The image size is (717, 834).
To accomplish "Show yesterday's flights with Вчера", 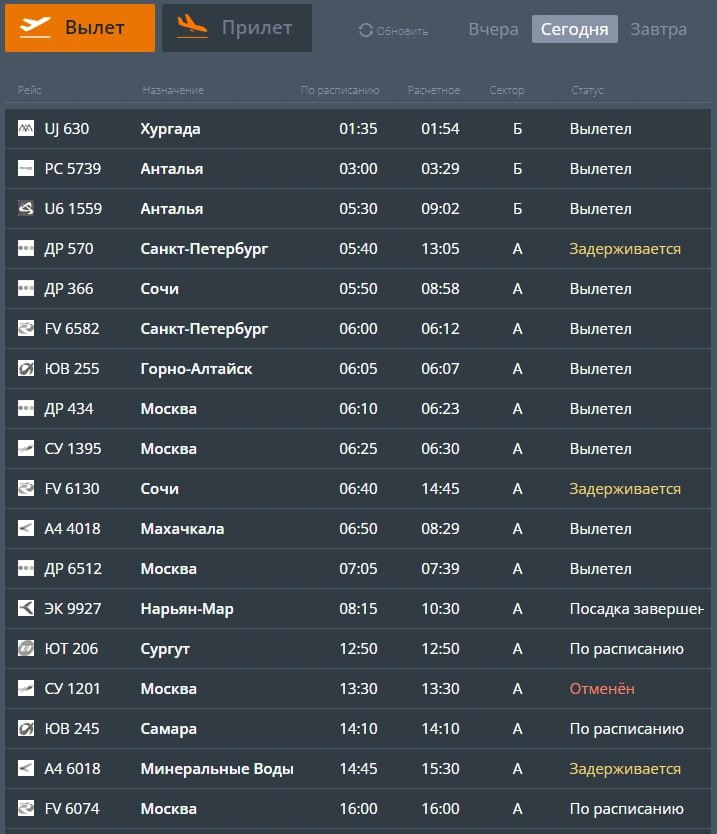I will (x=493, y=29).
